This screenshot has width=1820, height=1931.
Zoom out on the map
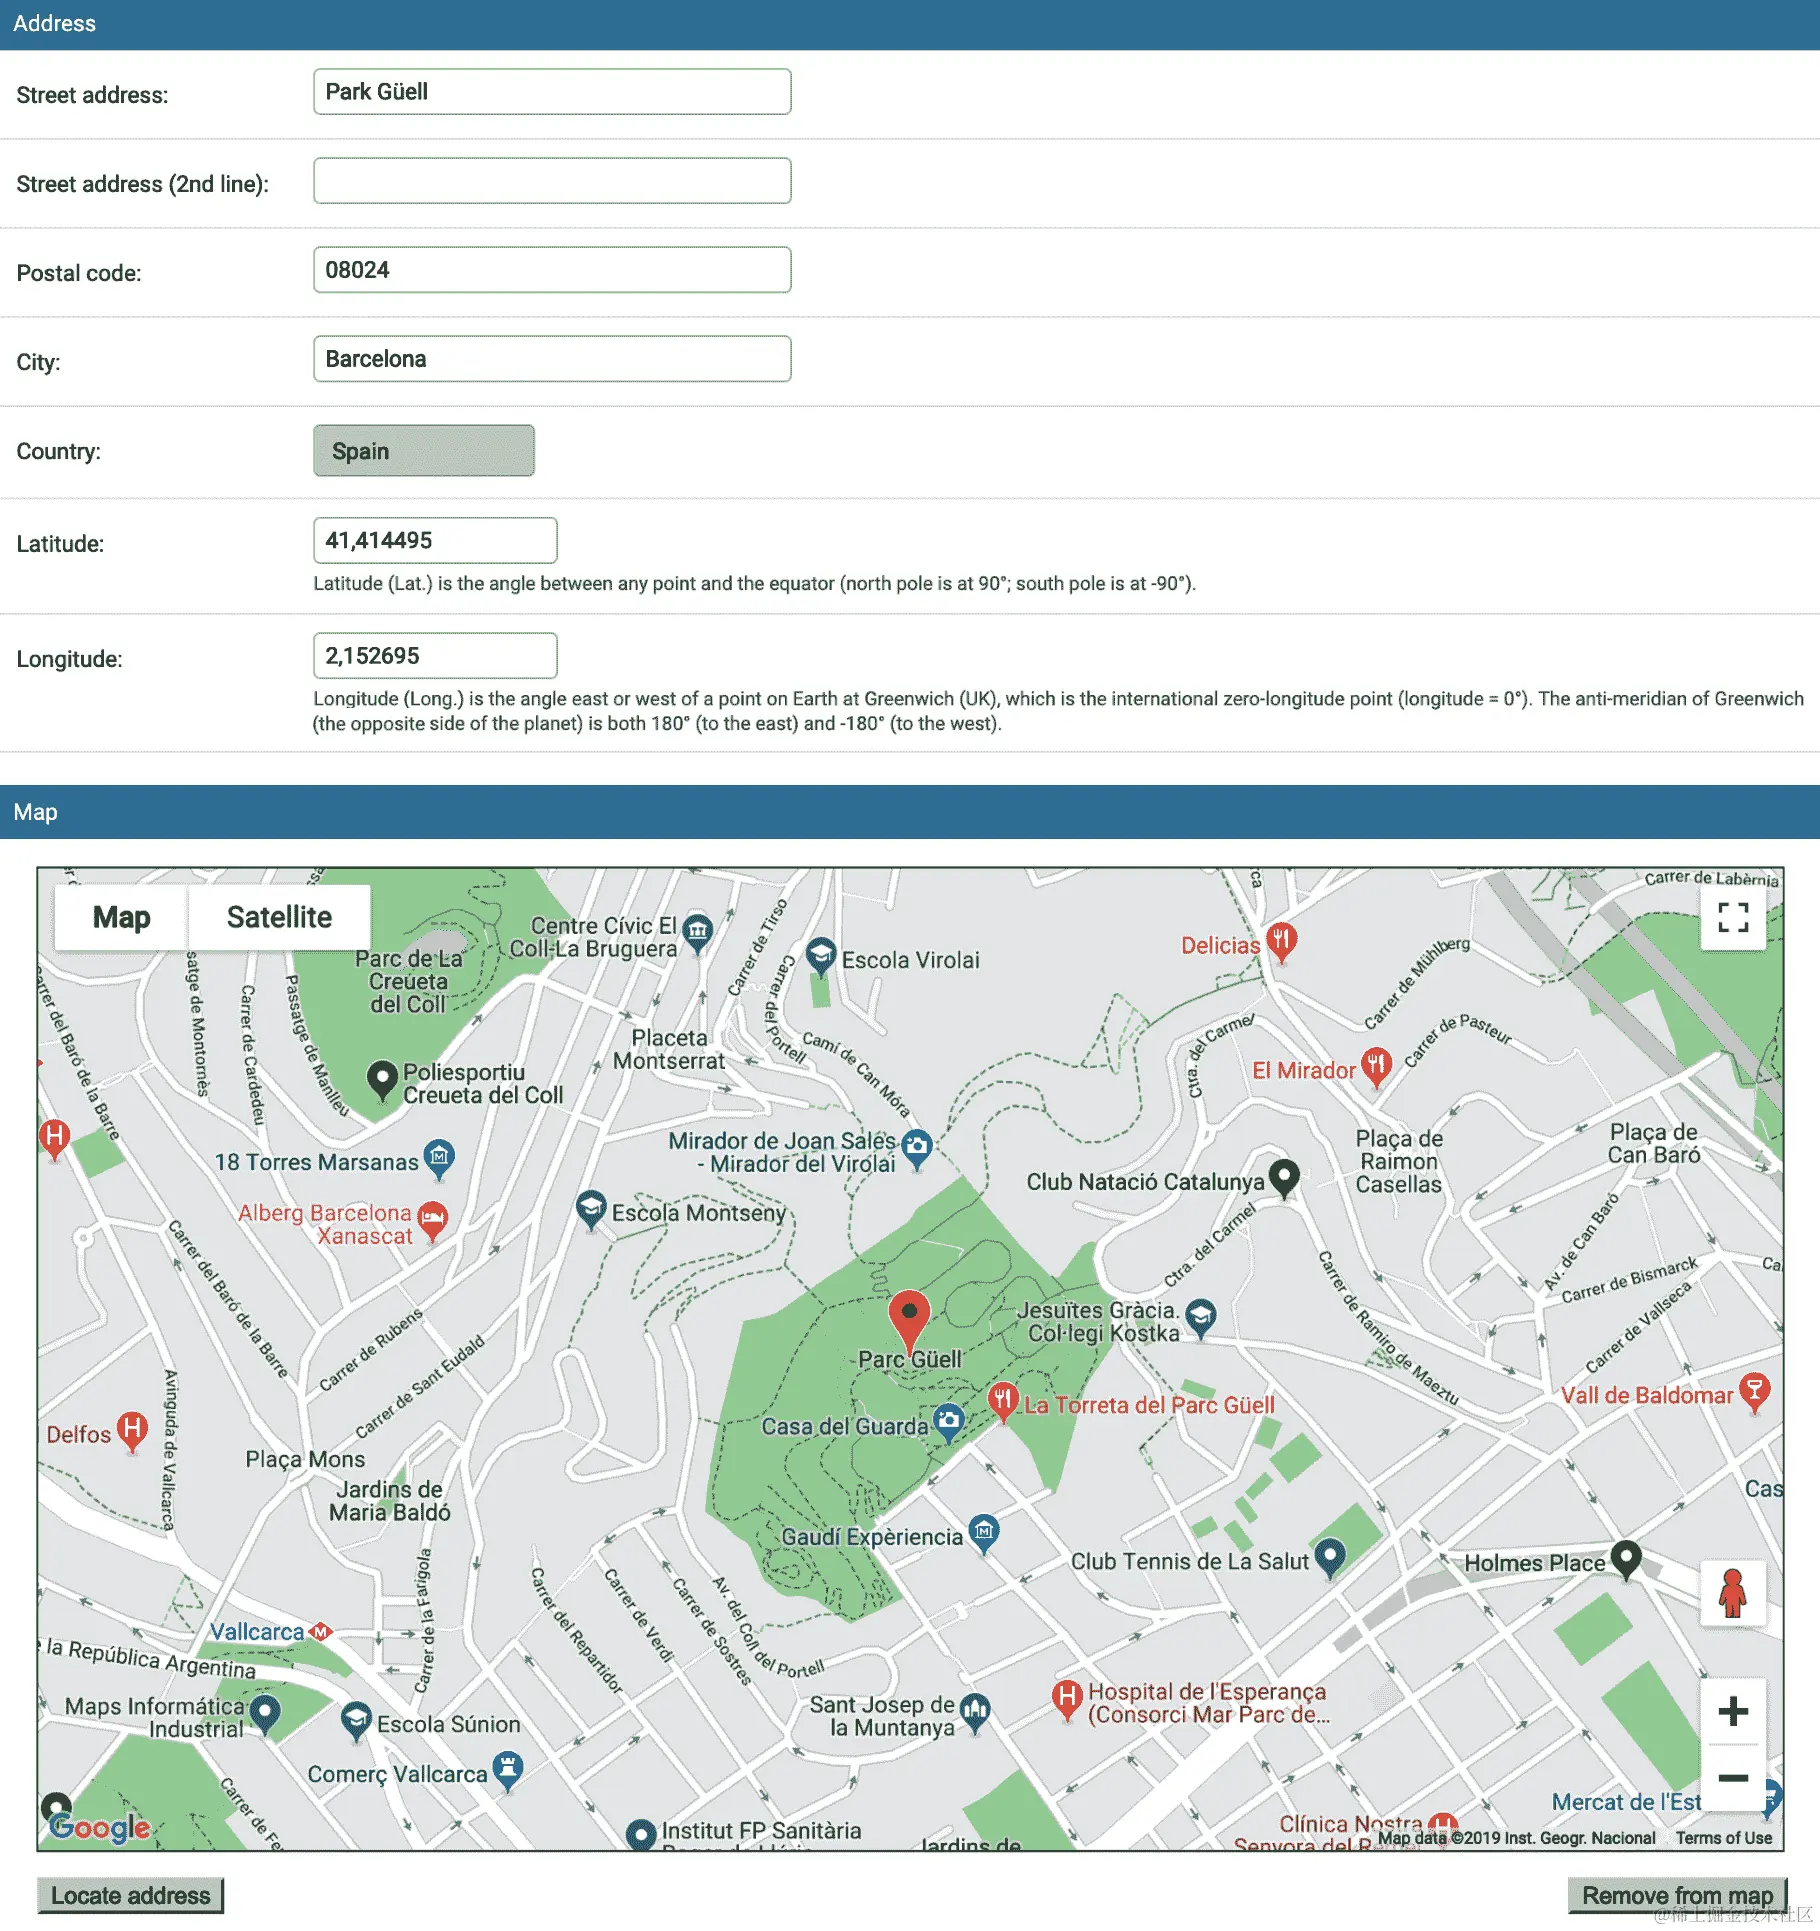[x=1732, y=1777]
